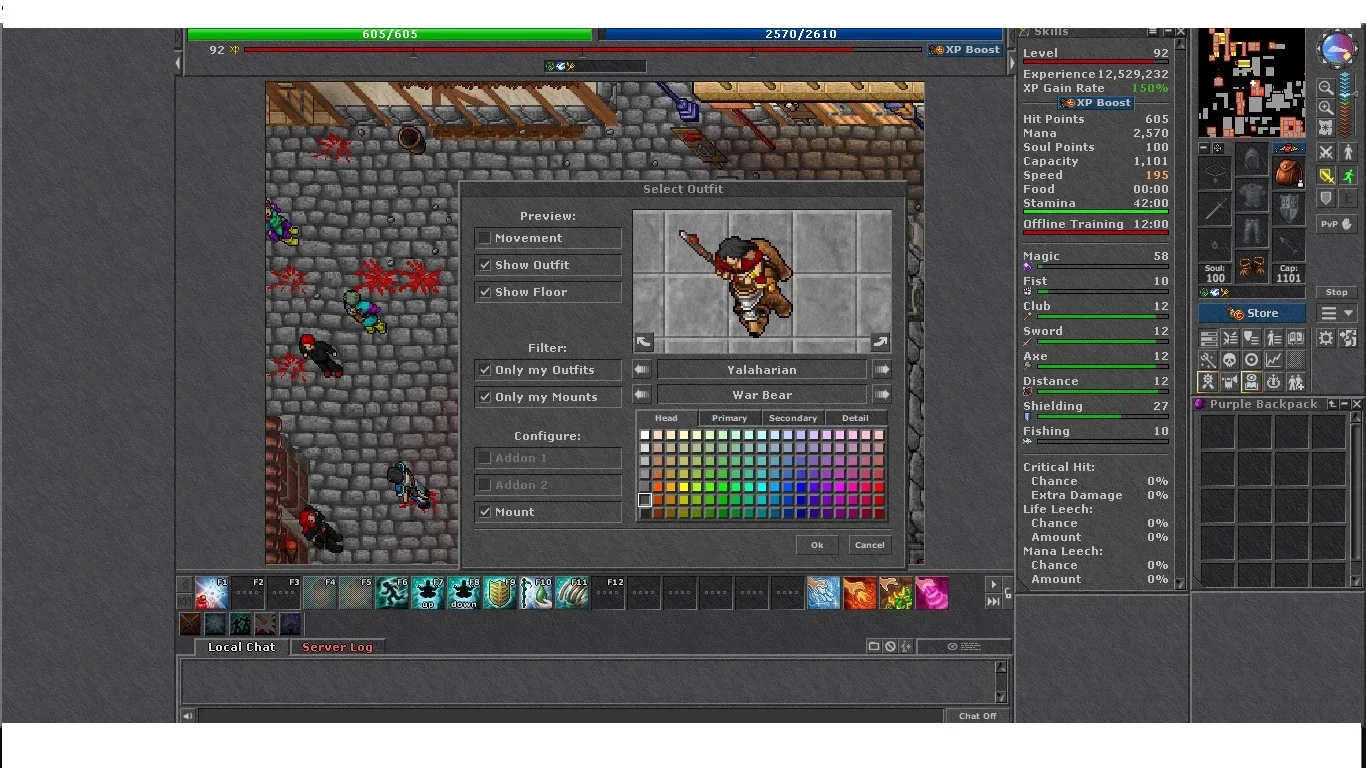Open the brown backpack in inventory
The width and height of the screenshot is (1366, 768).
1290,172
